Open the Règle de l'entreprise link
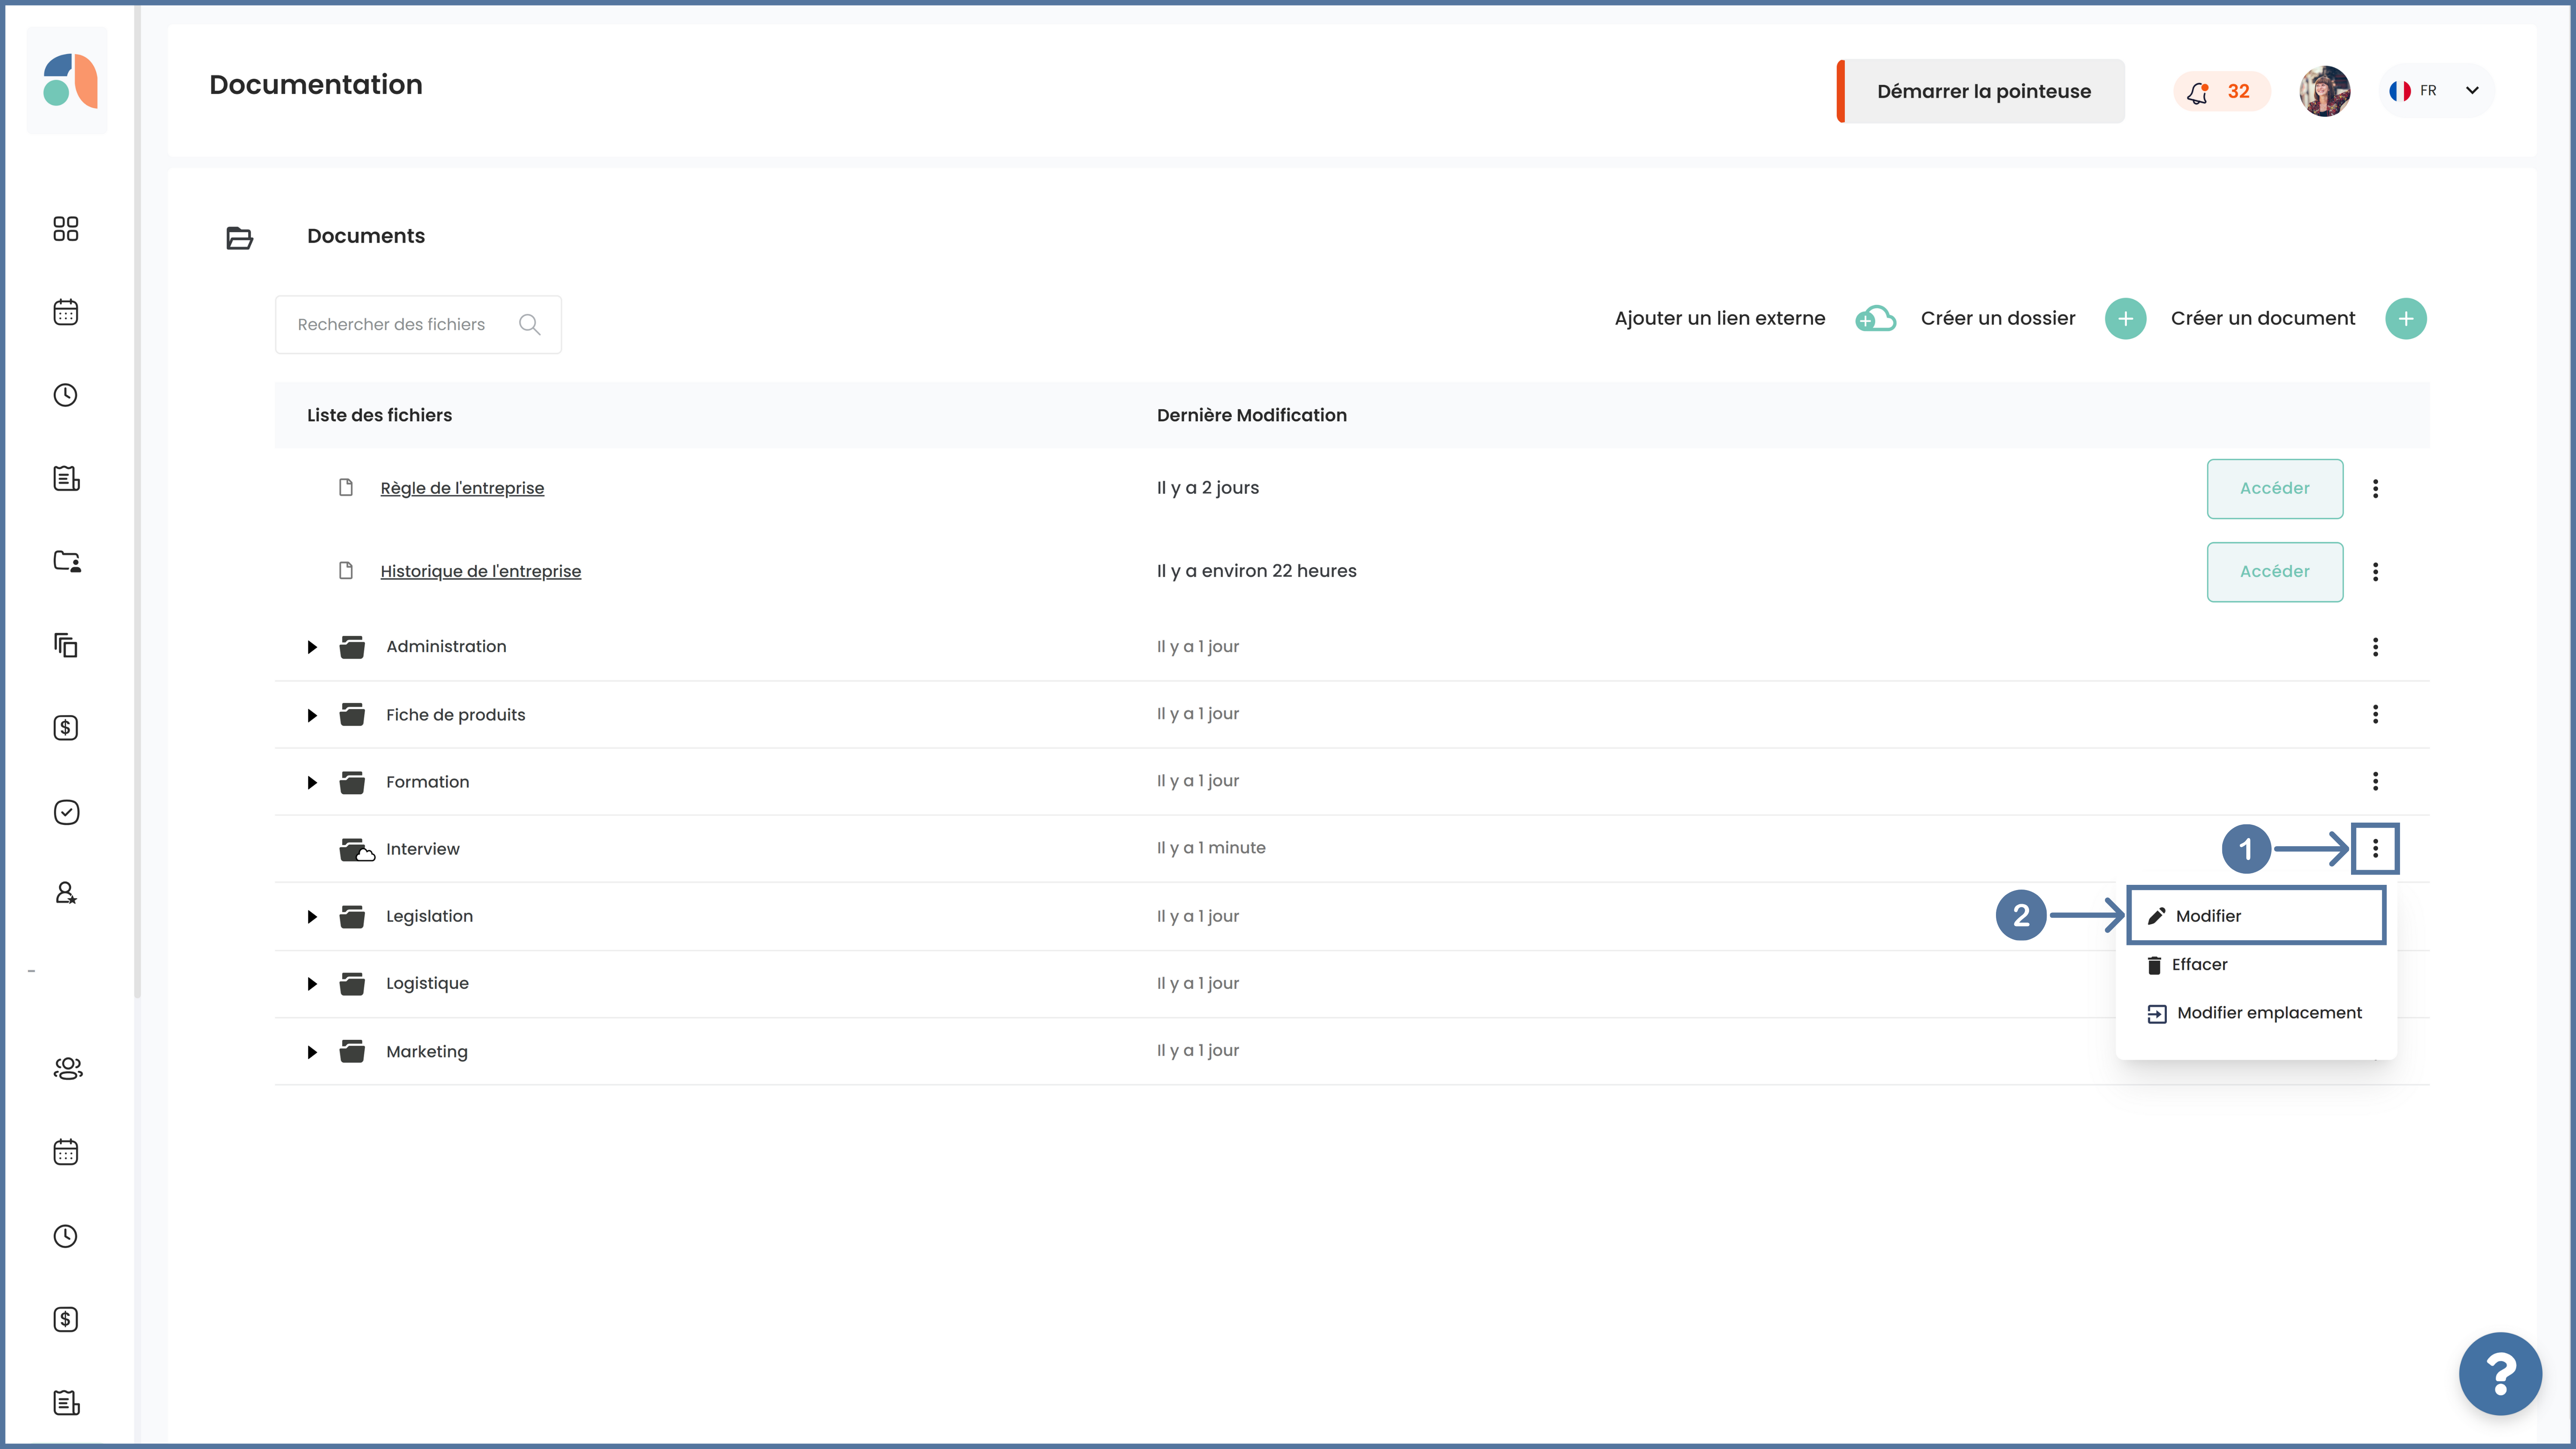 tap(462, 488)
